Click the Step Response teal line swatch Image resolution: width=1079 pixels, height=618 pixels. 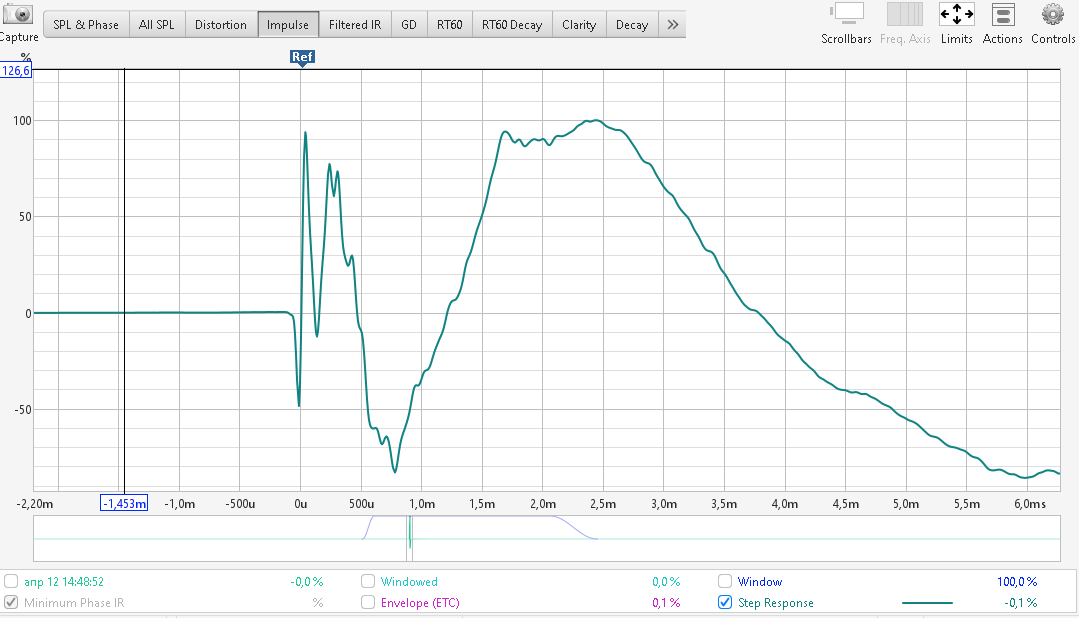pos(927,603)
